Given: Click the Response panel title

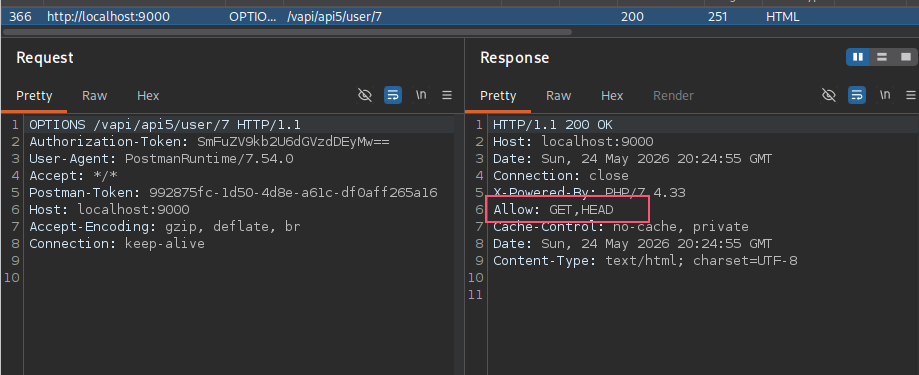Looking at the screenshot, I should click(x=515, y=57).
